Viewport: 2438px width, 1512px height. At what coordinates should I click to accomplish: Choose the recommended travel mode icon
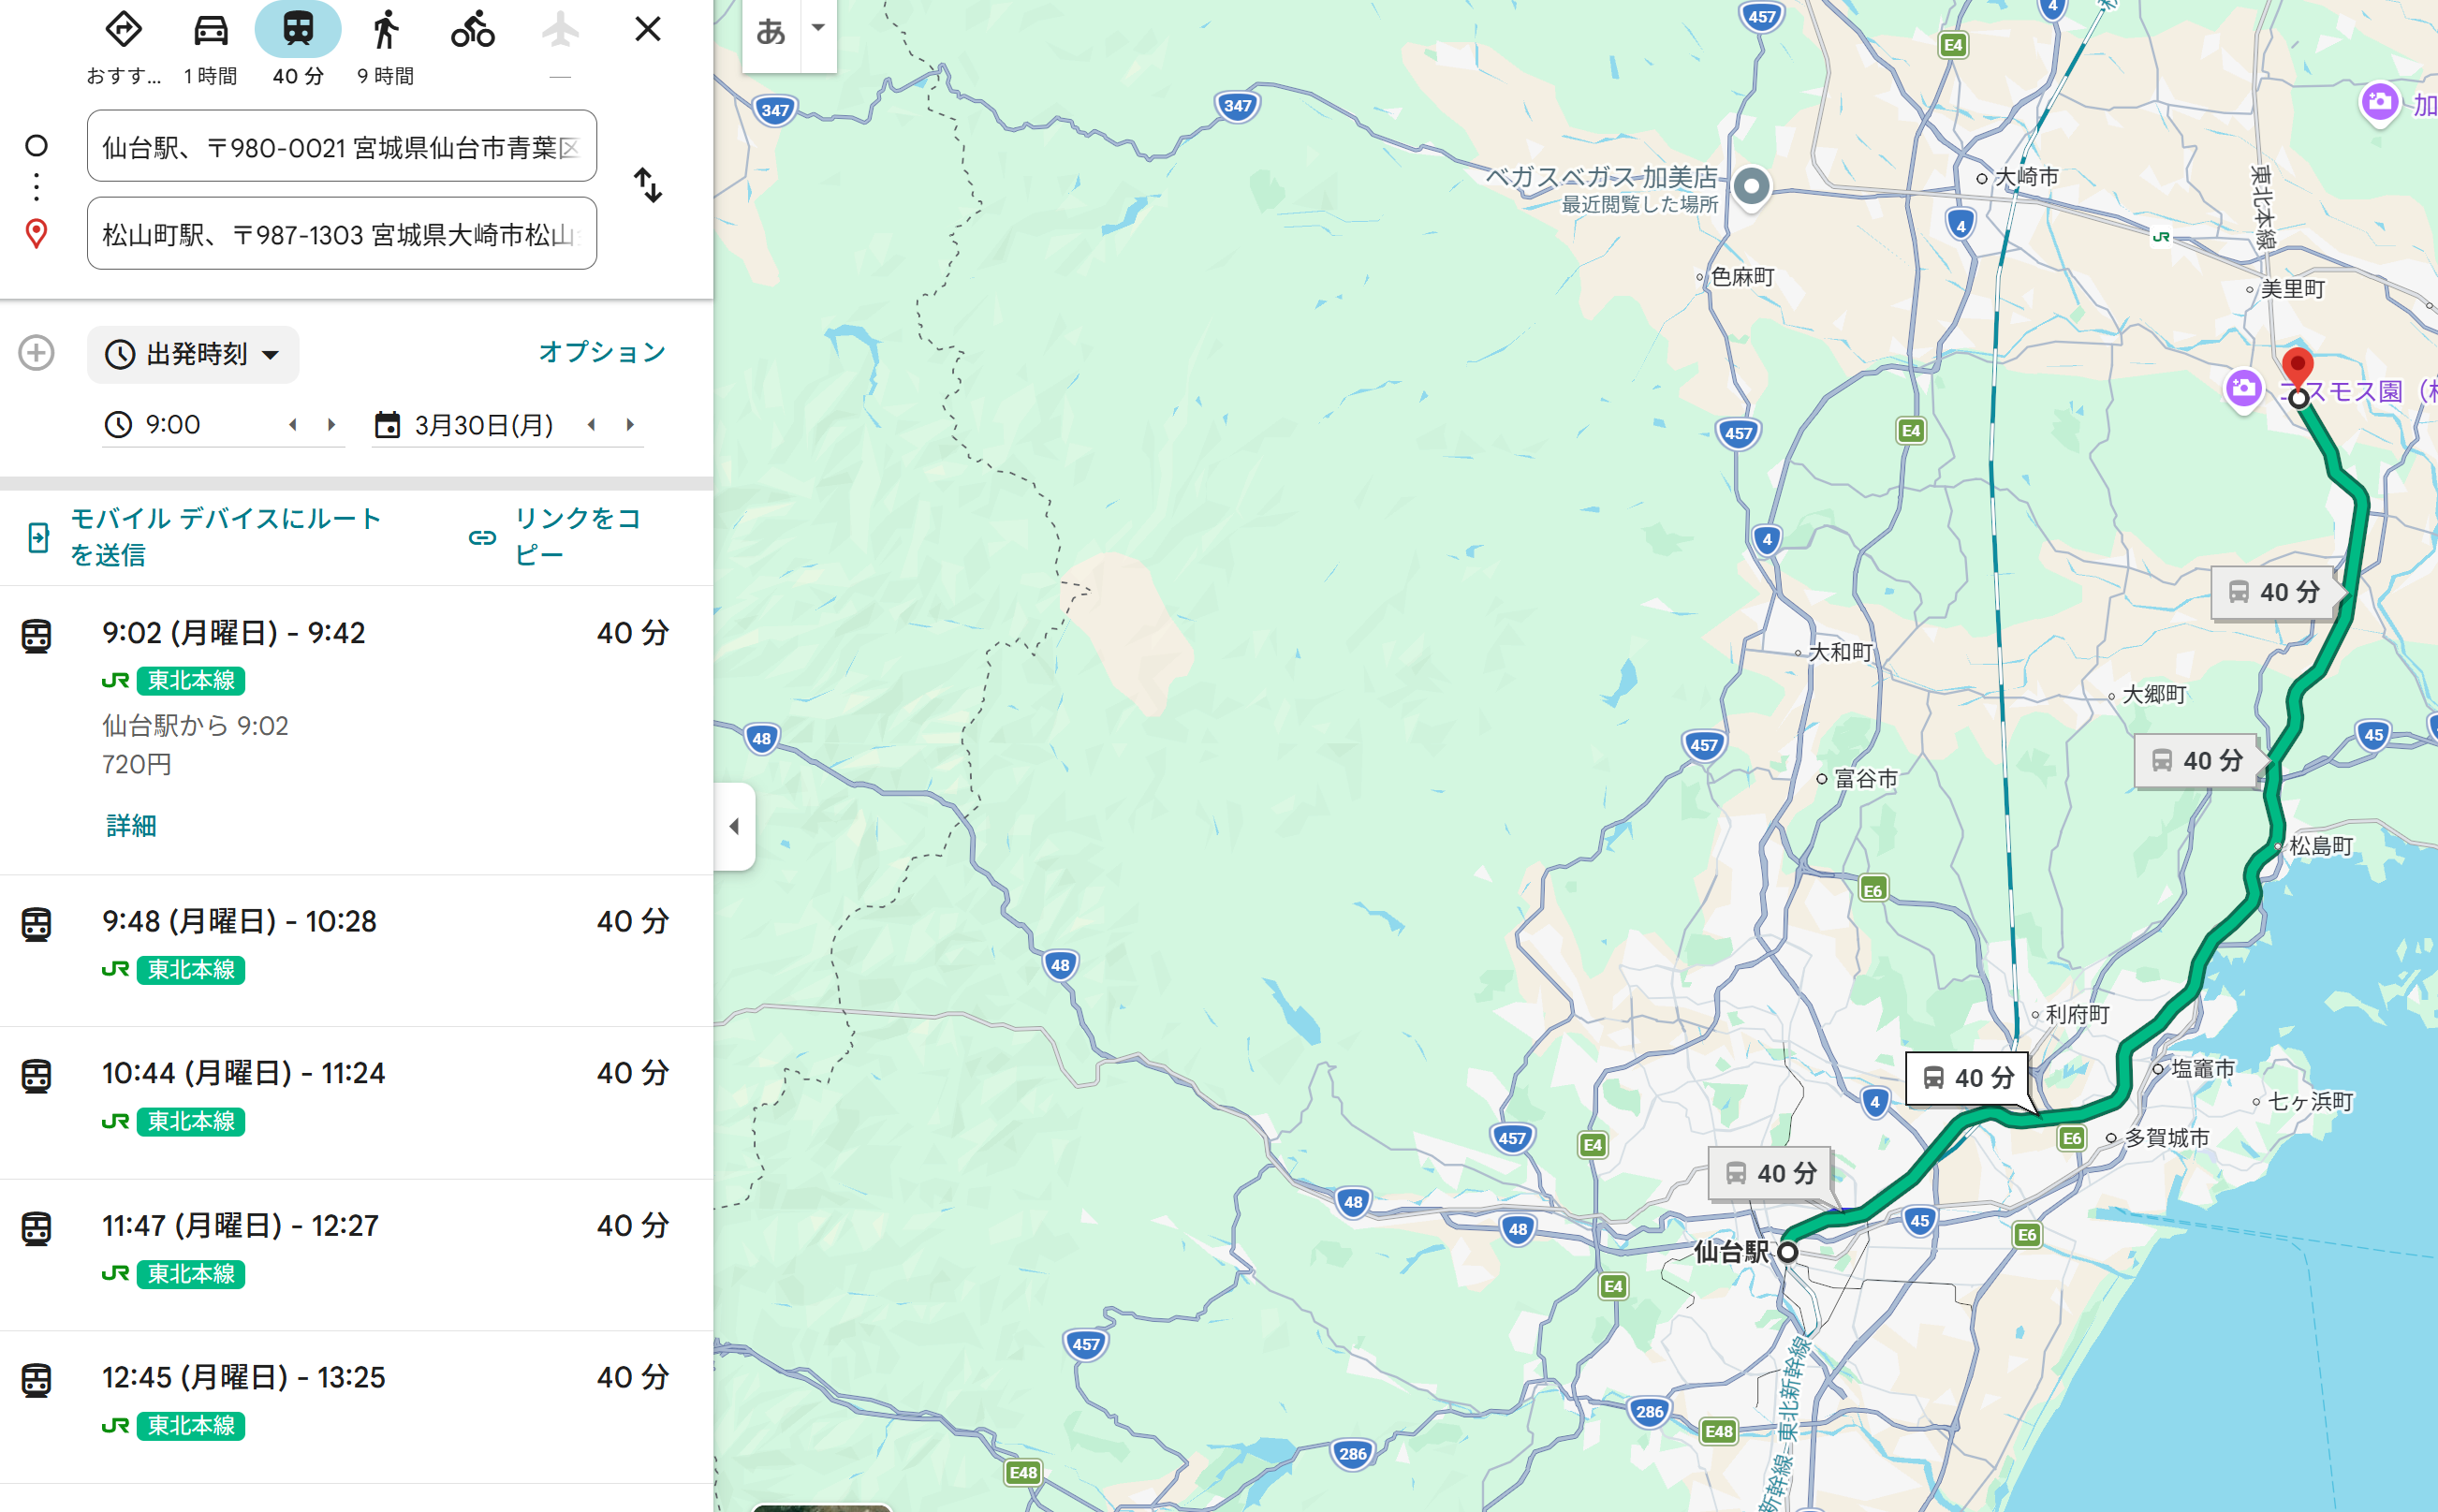[x=123, y=30]
